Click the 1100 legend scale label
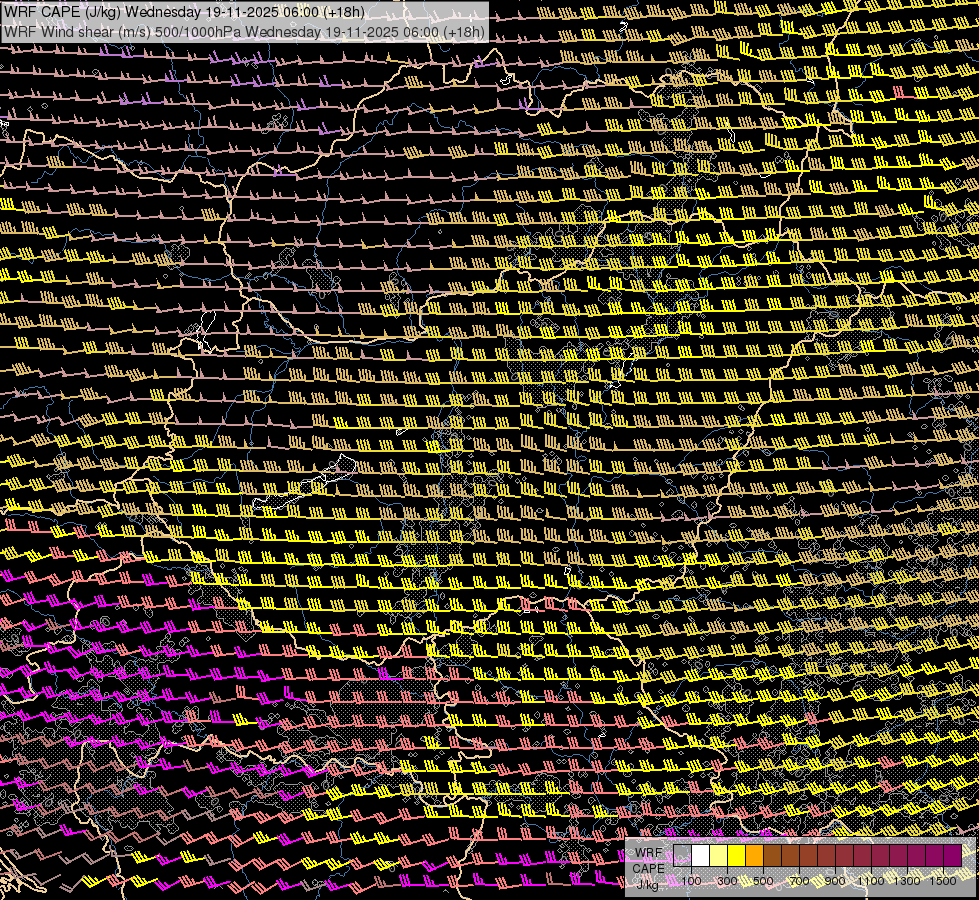The width and height of the screenshot is (979, 900). pyautogui.click(x=870, y=881)
